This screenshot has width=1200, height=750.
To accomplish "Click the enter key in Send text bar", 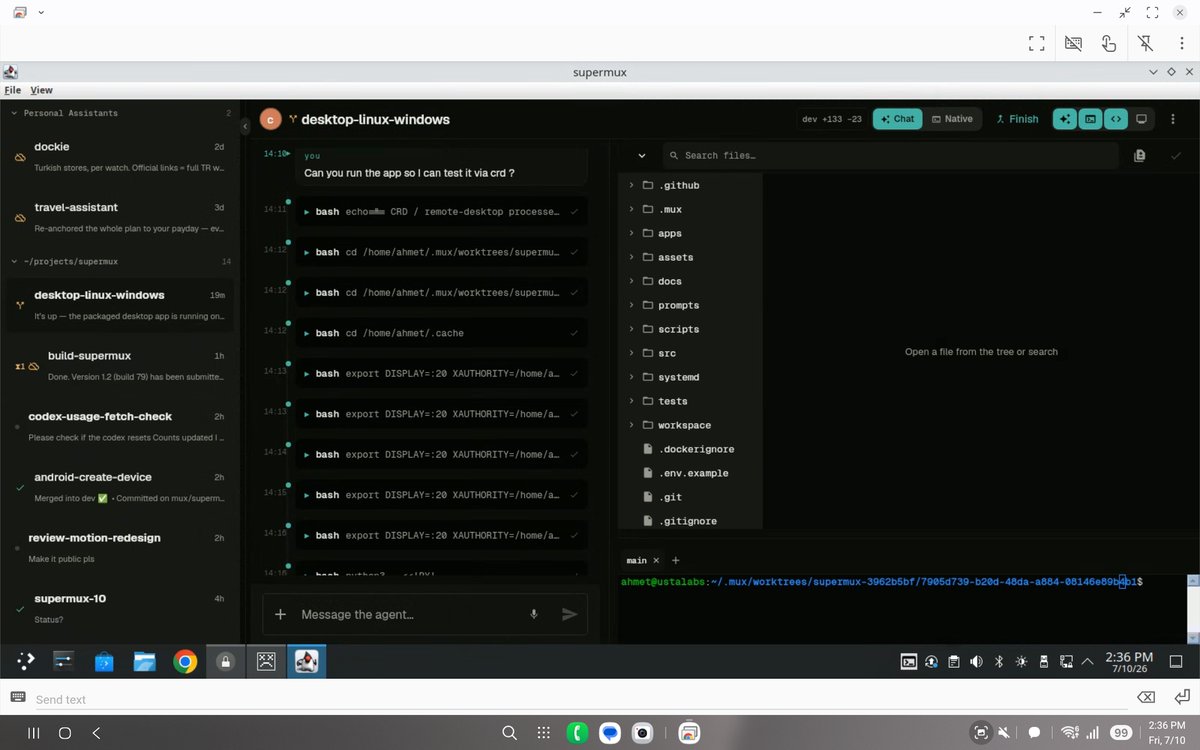I will pyautogui.click(x=1181, y=697).
